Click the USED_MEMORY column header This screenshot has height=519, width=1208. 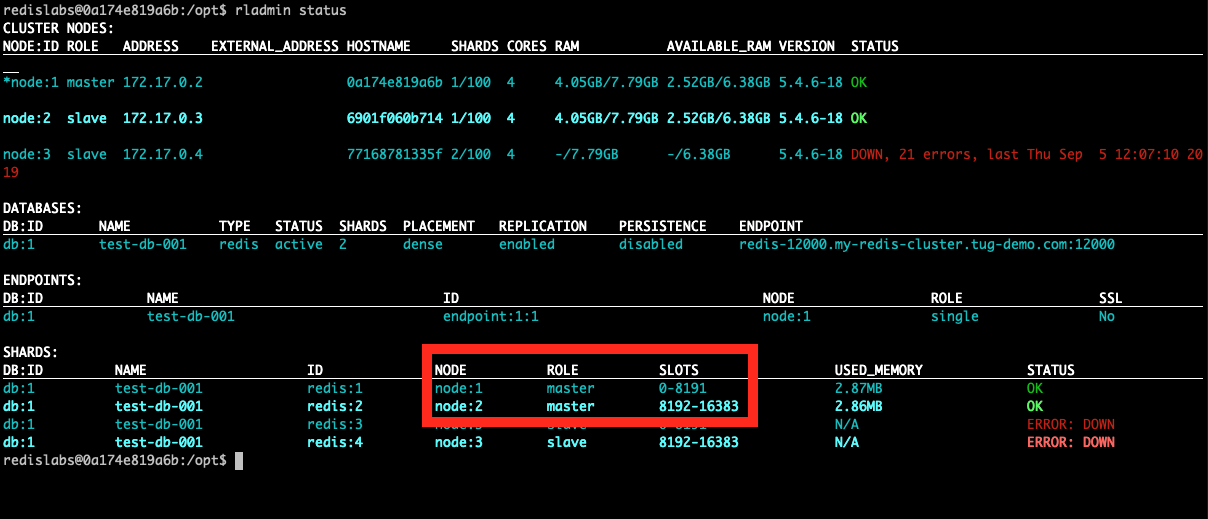(879, 370)
